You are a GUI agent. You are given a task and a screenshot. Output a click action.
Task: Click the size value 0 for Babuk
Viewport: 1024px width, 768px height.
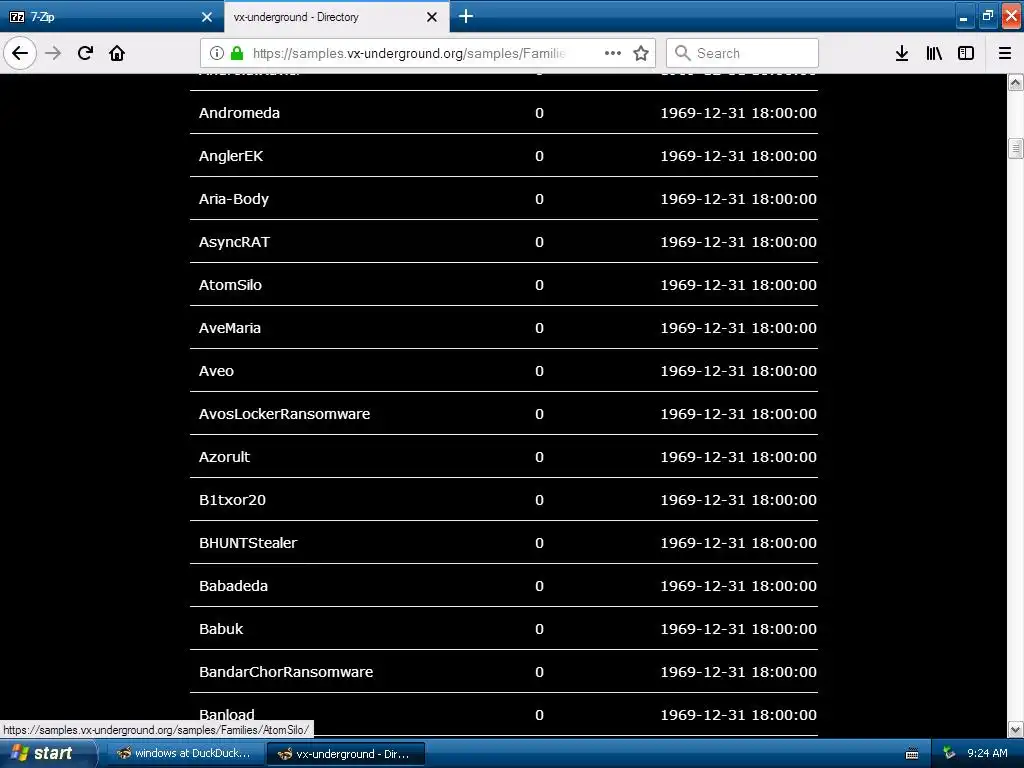click(539, 630)
